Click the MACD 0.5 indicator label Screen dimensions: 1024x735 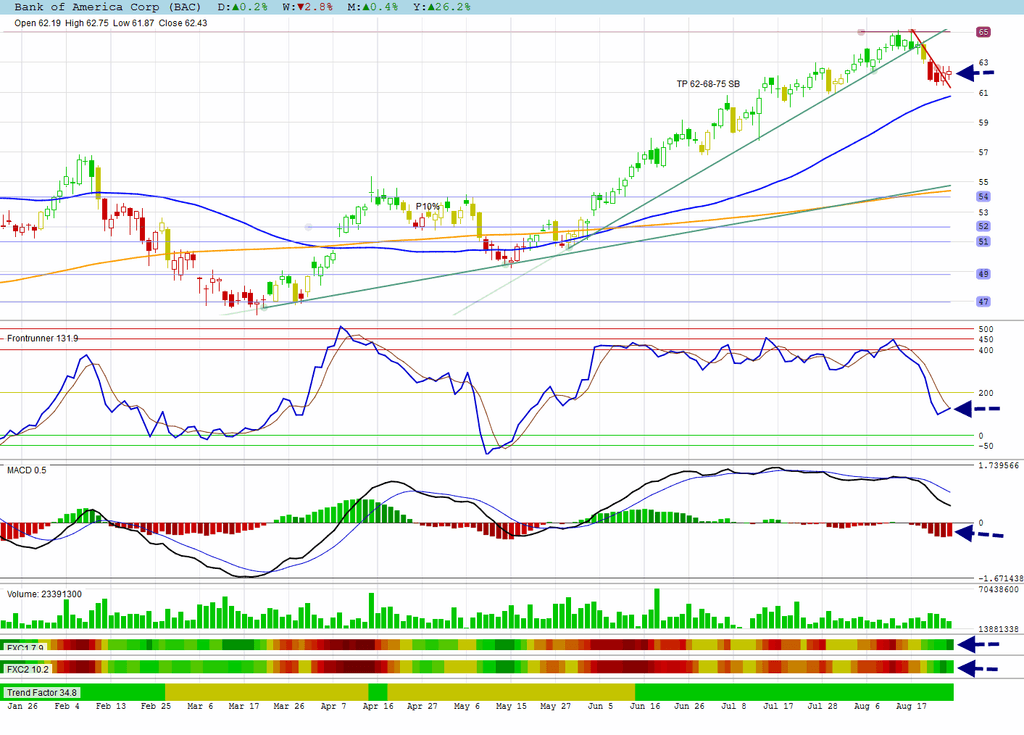pyautogui.click(x=27, y=470)
